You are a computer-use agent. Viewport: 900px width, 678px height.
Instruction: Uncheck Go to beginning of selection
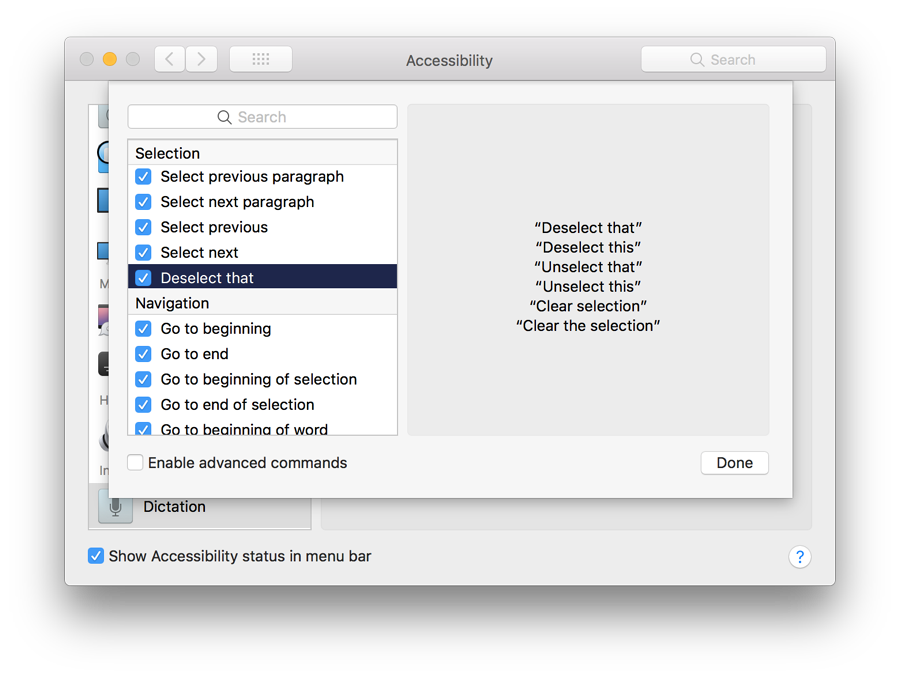point(143,379)
